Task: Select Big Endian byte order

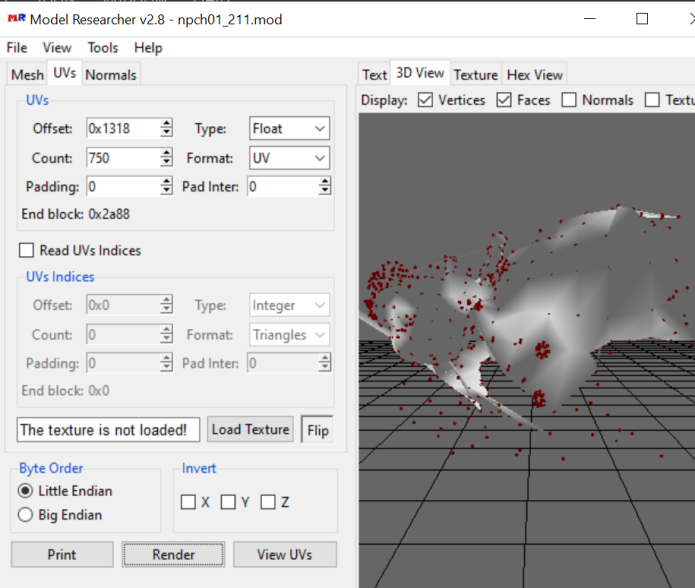Action: click(26, 515)
